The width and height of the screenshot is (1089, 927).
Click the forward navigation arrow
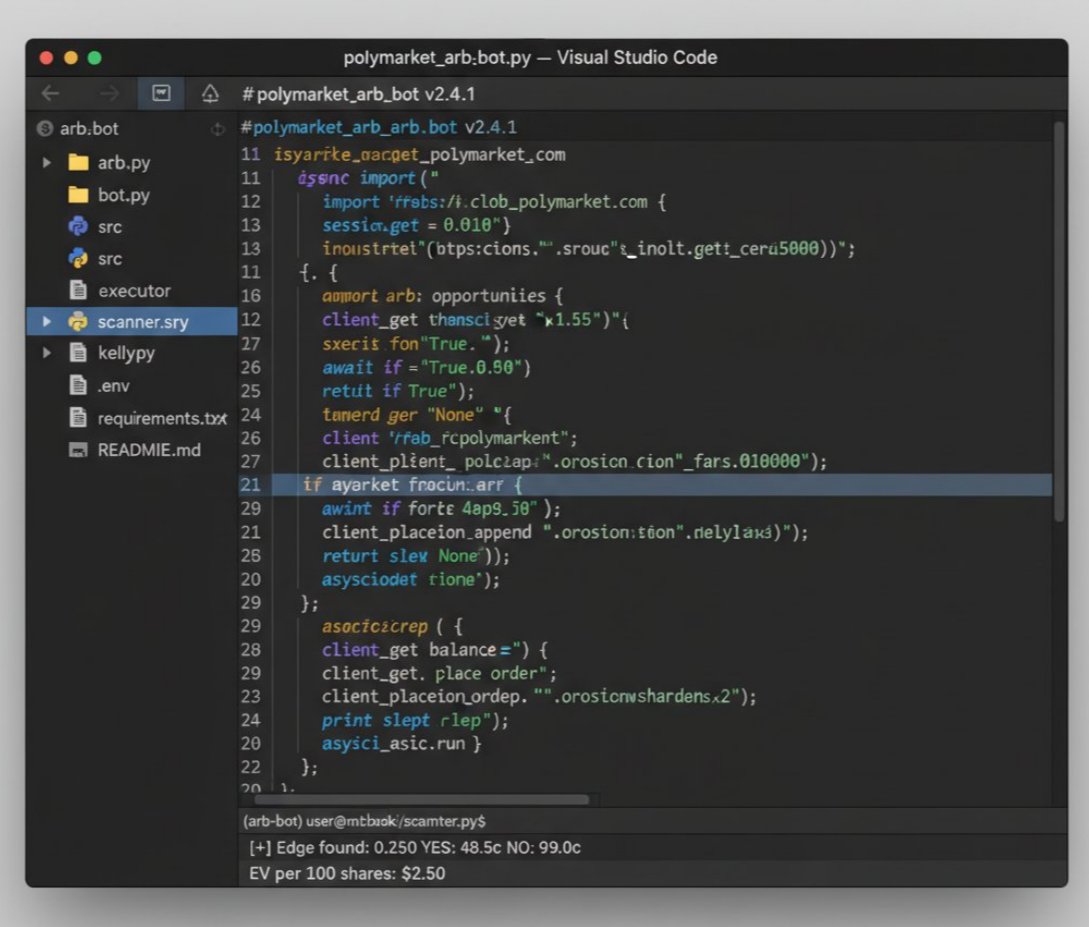point(109,93)
